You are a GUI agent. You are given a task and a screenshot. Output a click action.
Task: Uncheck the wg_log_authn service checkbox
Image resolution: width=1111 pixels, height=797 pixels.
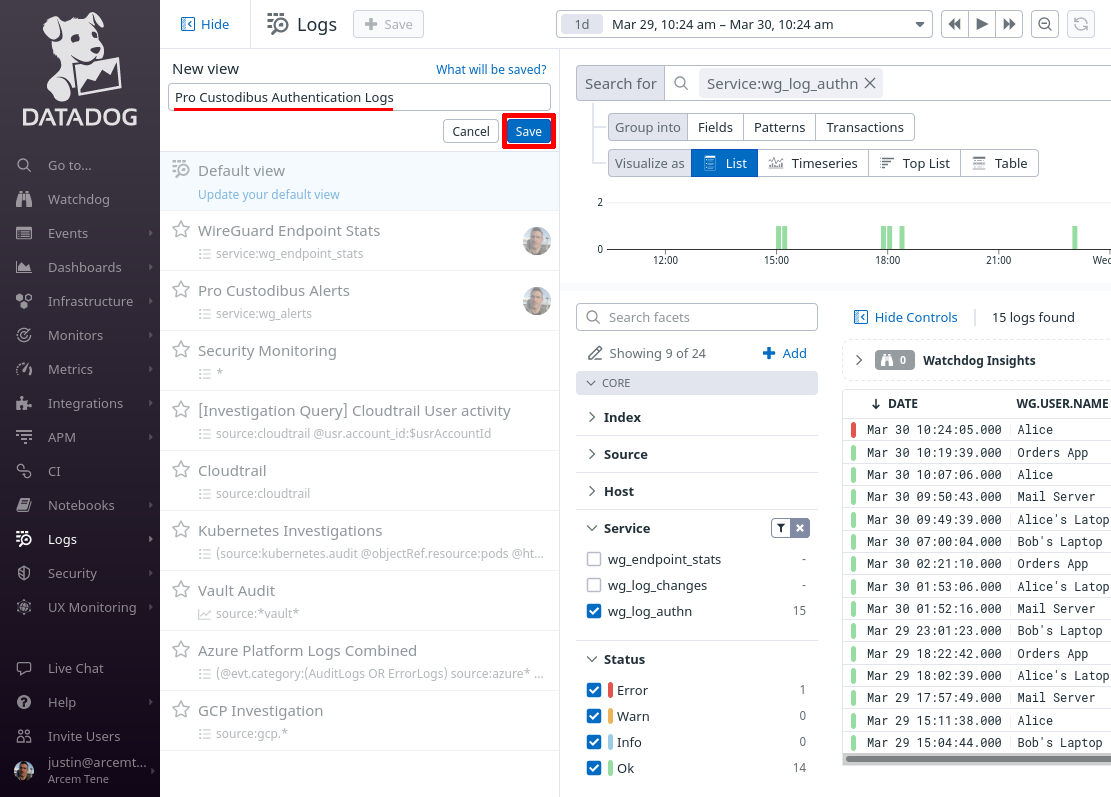(594, 611)
